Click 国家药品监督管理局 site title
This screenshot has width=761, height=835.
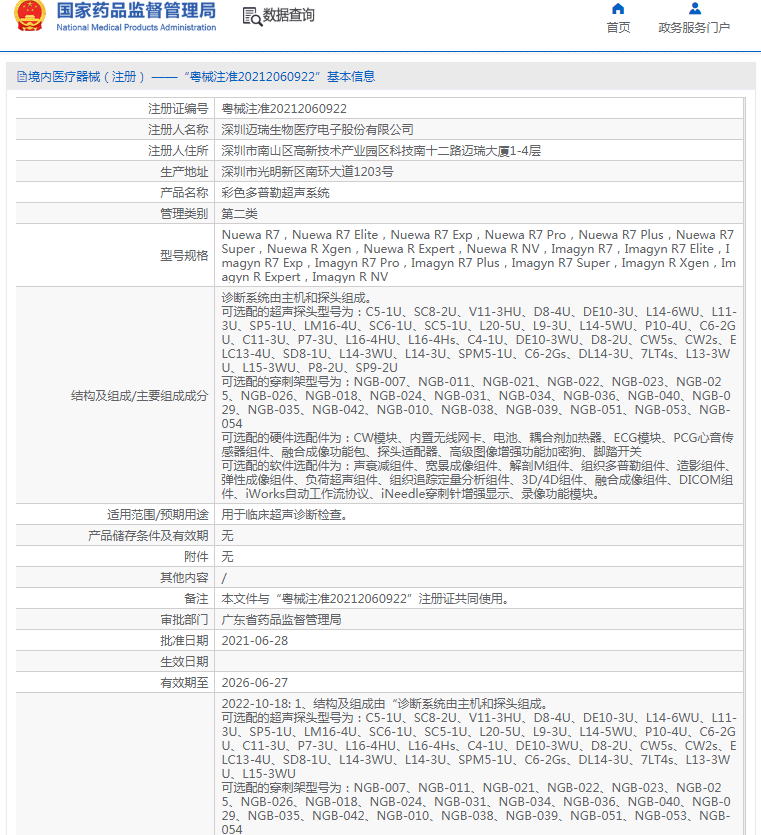136,10
